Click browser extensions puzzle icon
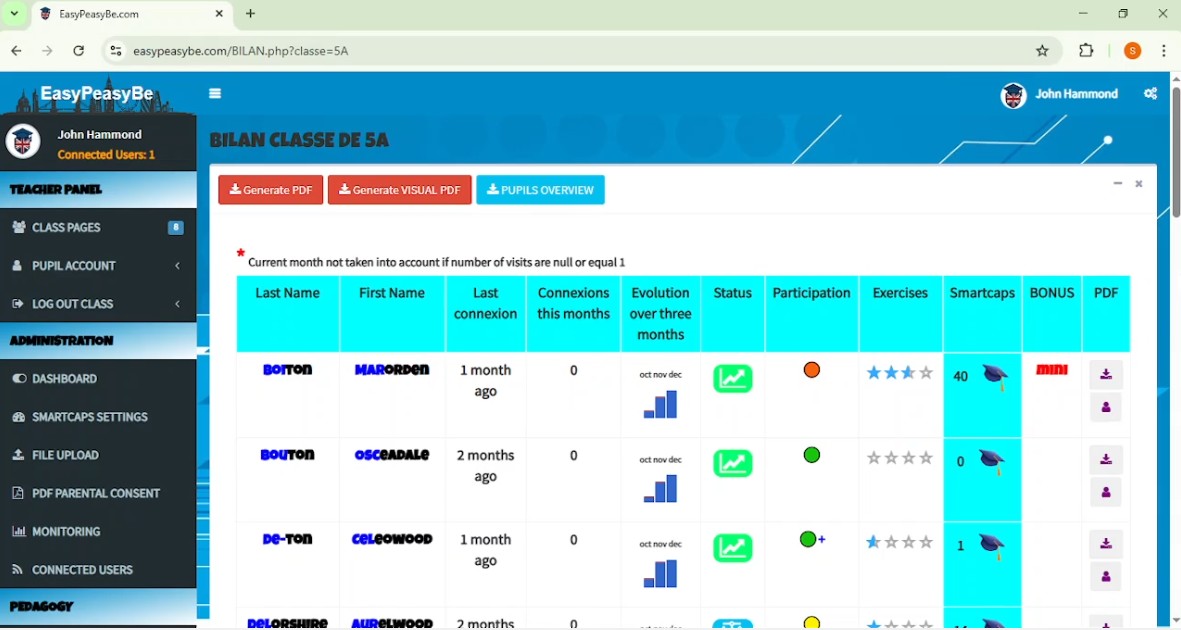The image size is (1181, 630). click(x=1087, y=51)
